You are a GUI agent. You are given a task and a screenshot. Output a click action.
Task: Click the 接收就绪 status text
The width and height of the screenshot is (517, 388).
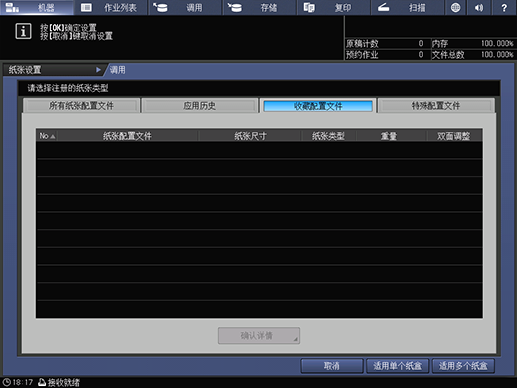click(64, 382)
